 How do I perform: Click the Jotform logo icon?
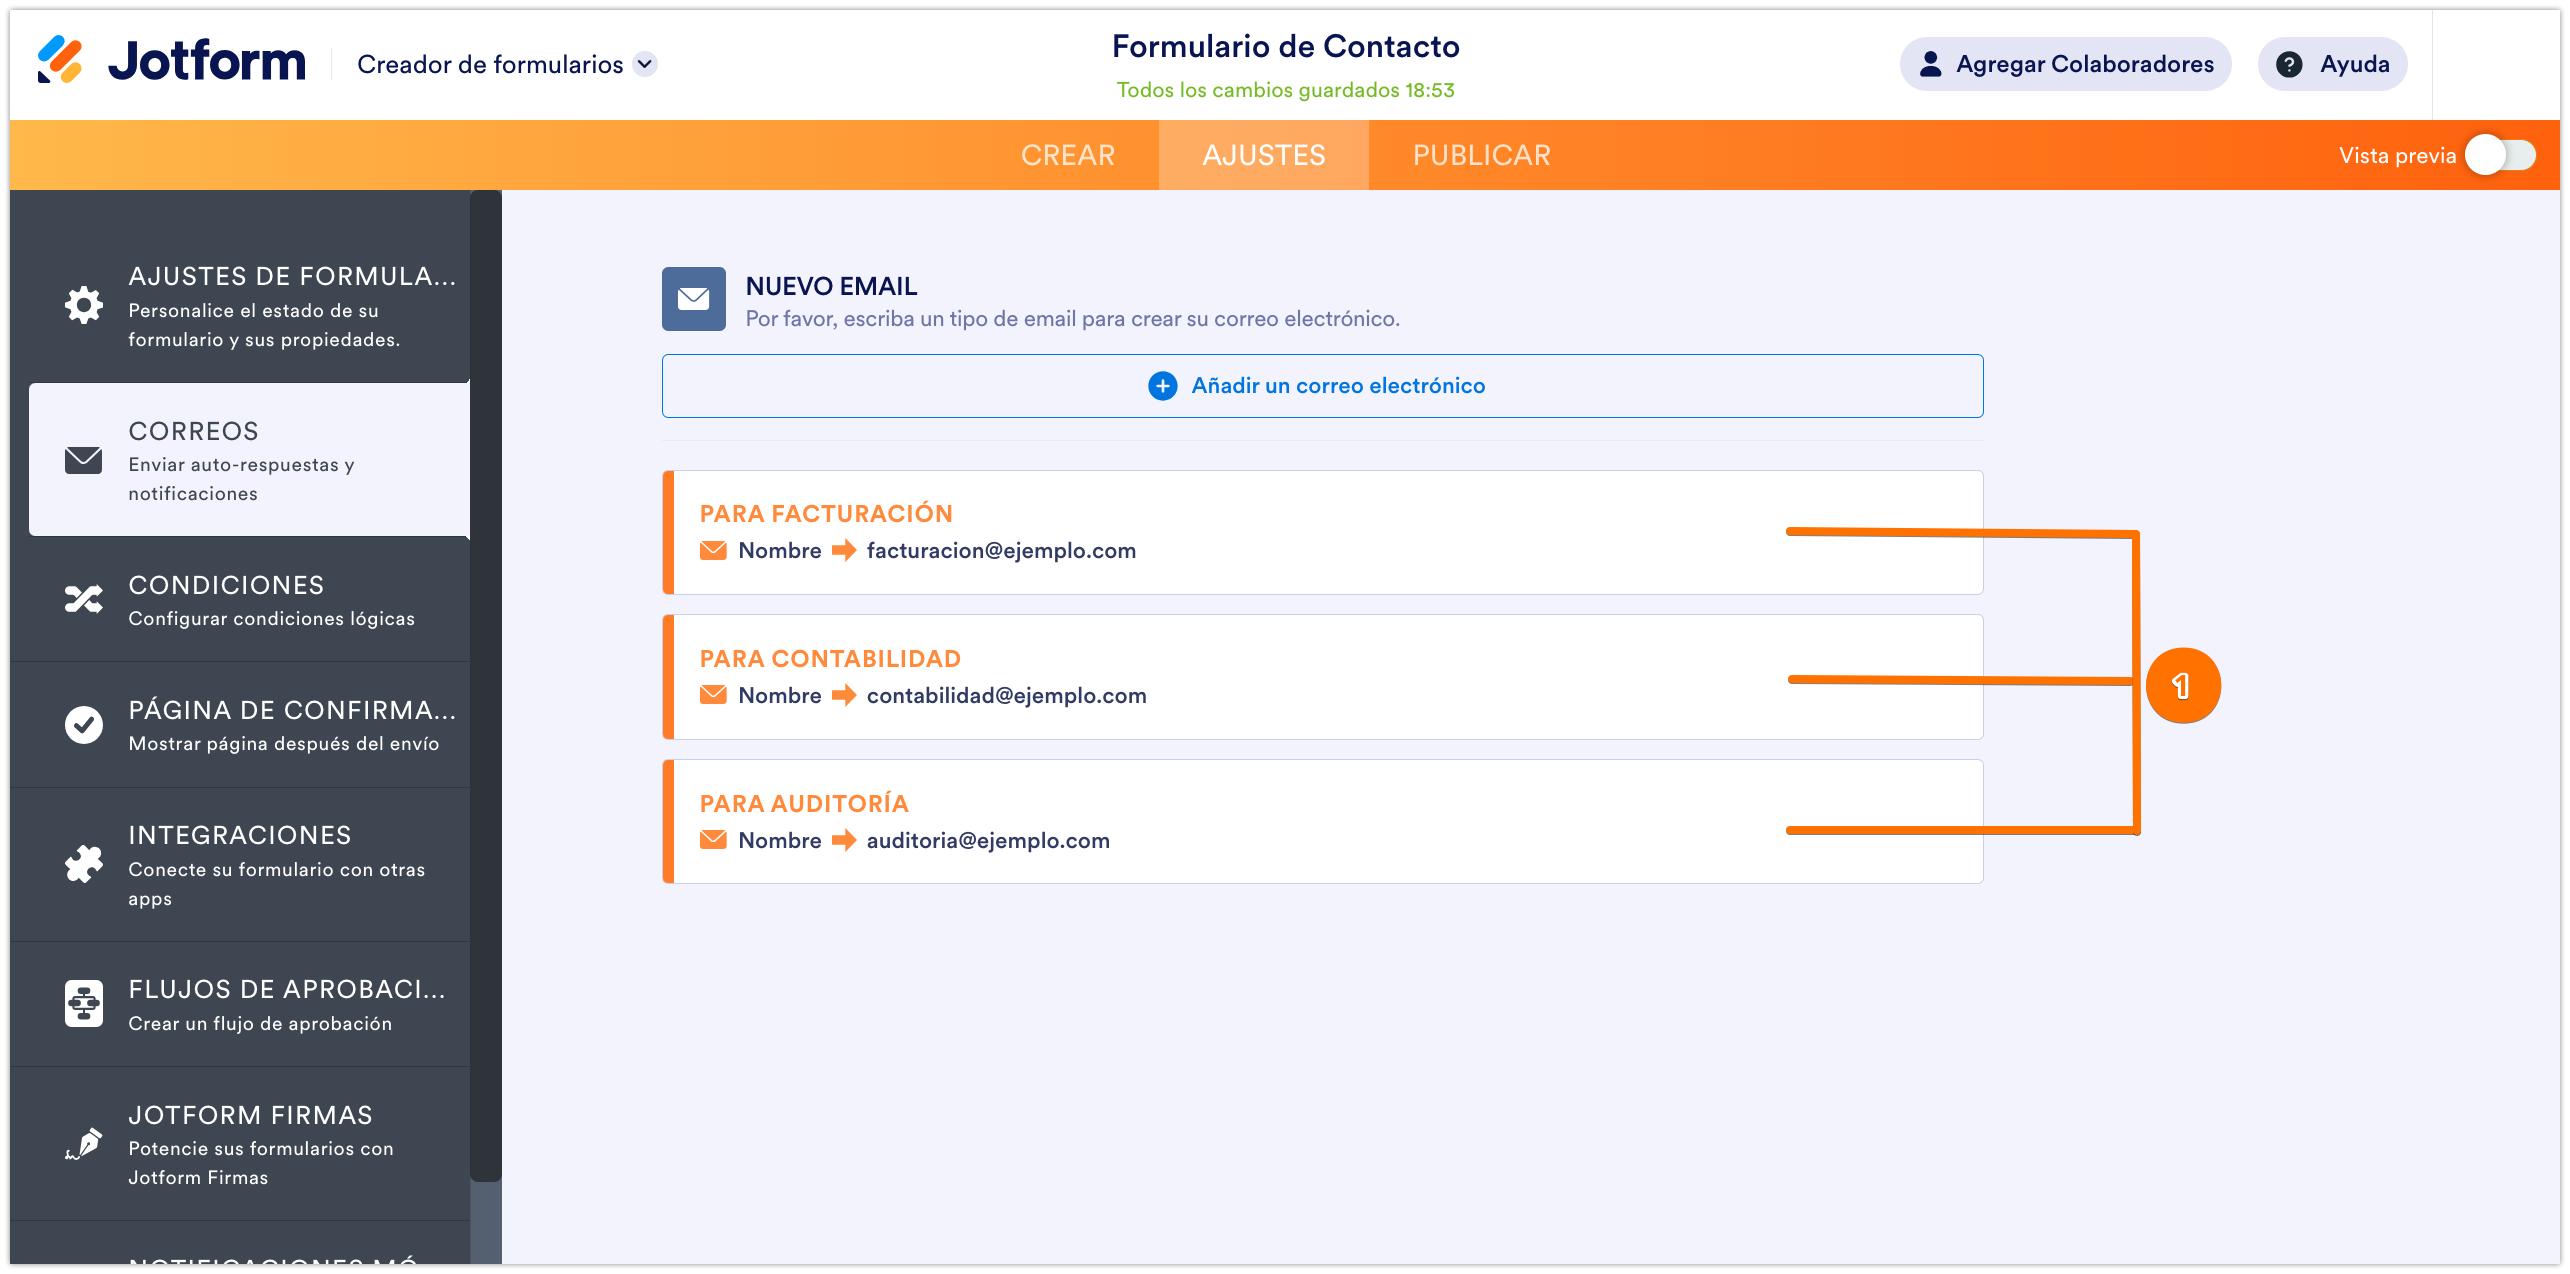click(x=60, y=60)
